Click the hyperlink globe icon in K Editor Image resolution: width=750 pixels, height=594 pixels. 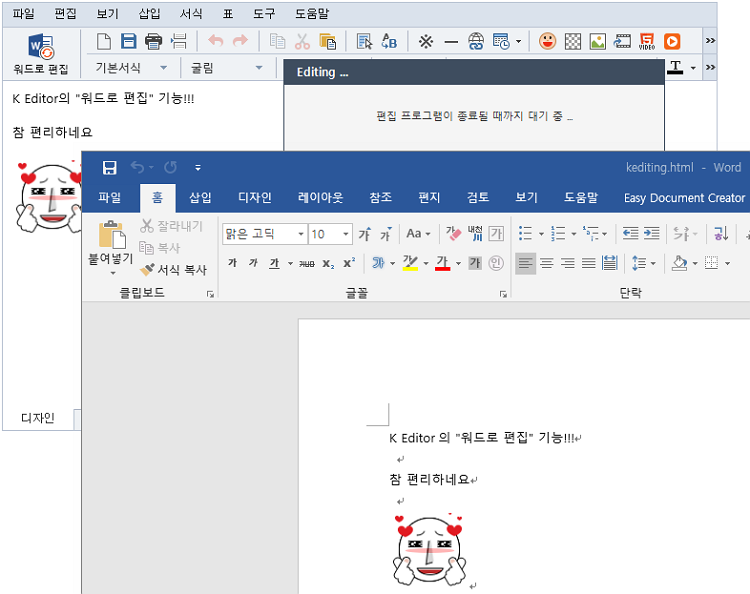[x=476, y=41]
